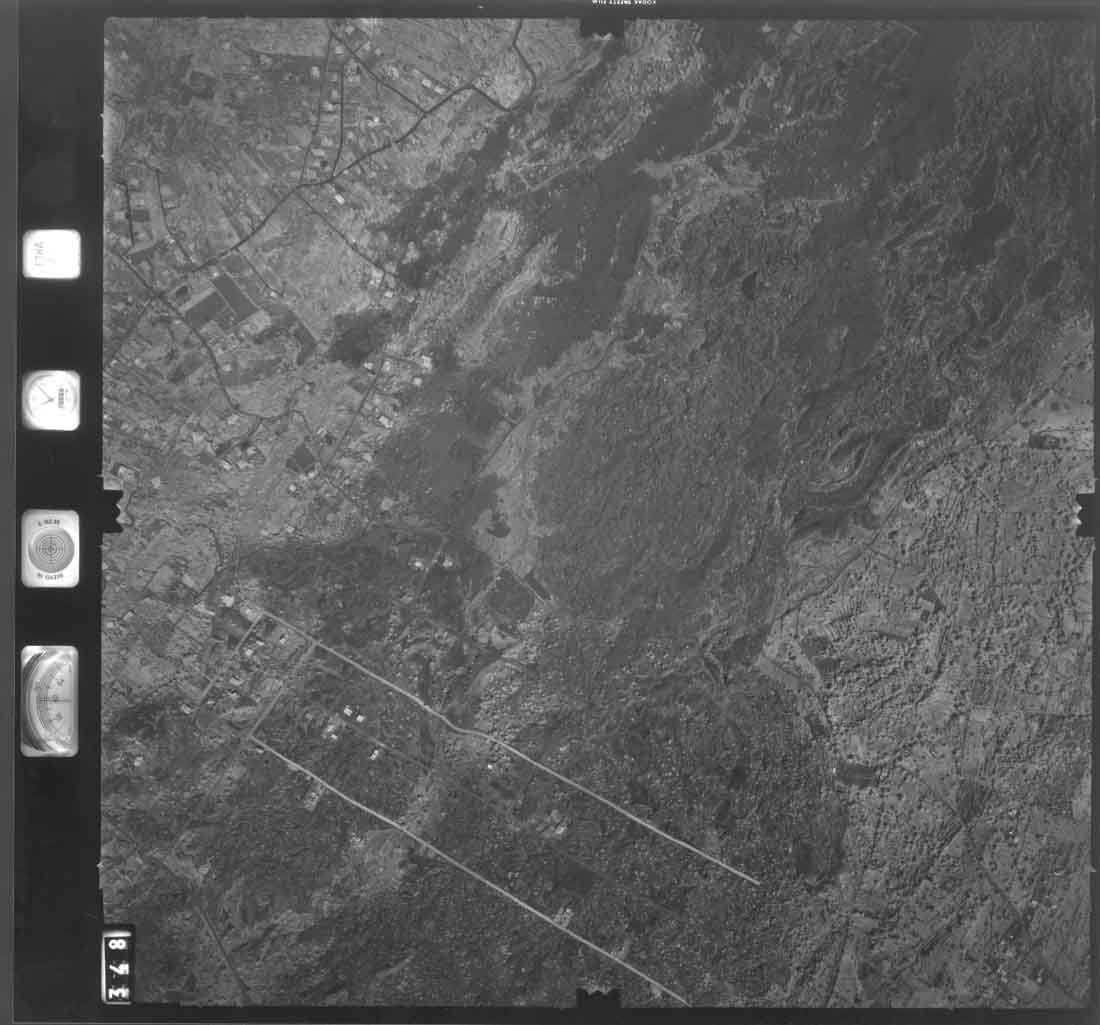The width and height of the screenshot is (1100, 1025).
Task: Click the corner where the two parallel roads join
Action: pyautogui.click(x=252, y=738)
